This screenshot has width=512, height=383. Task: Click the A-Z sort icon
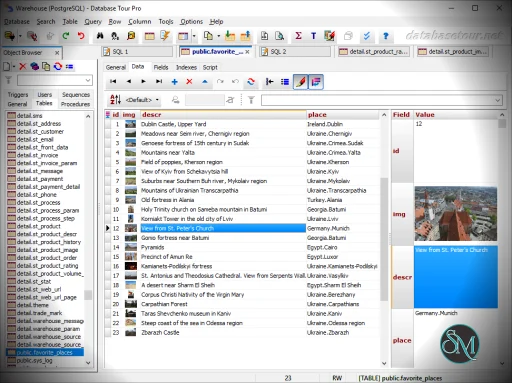(x=115, y=99)
